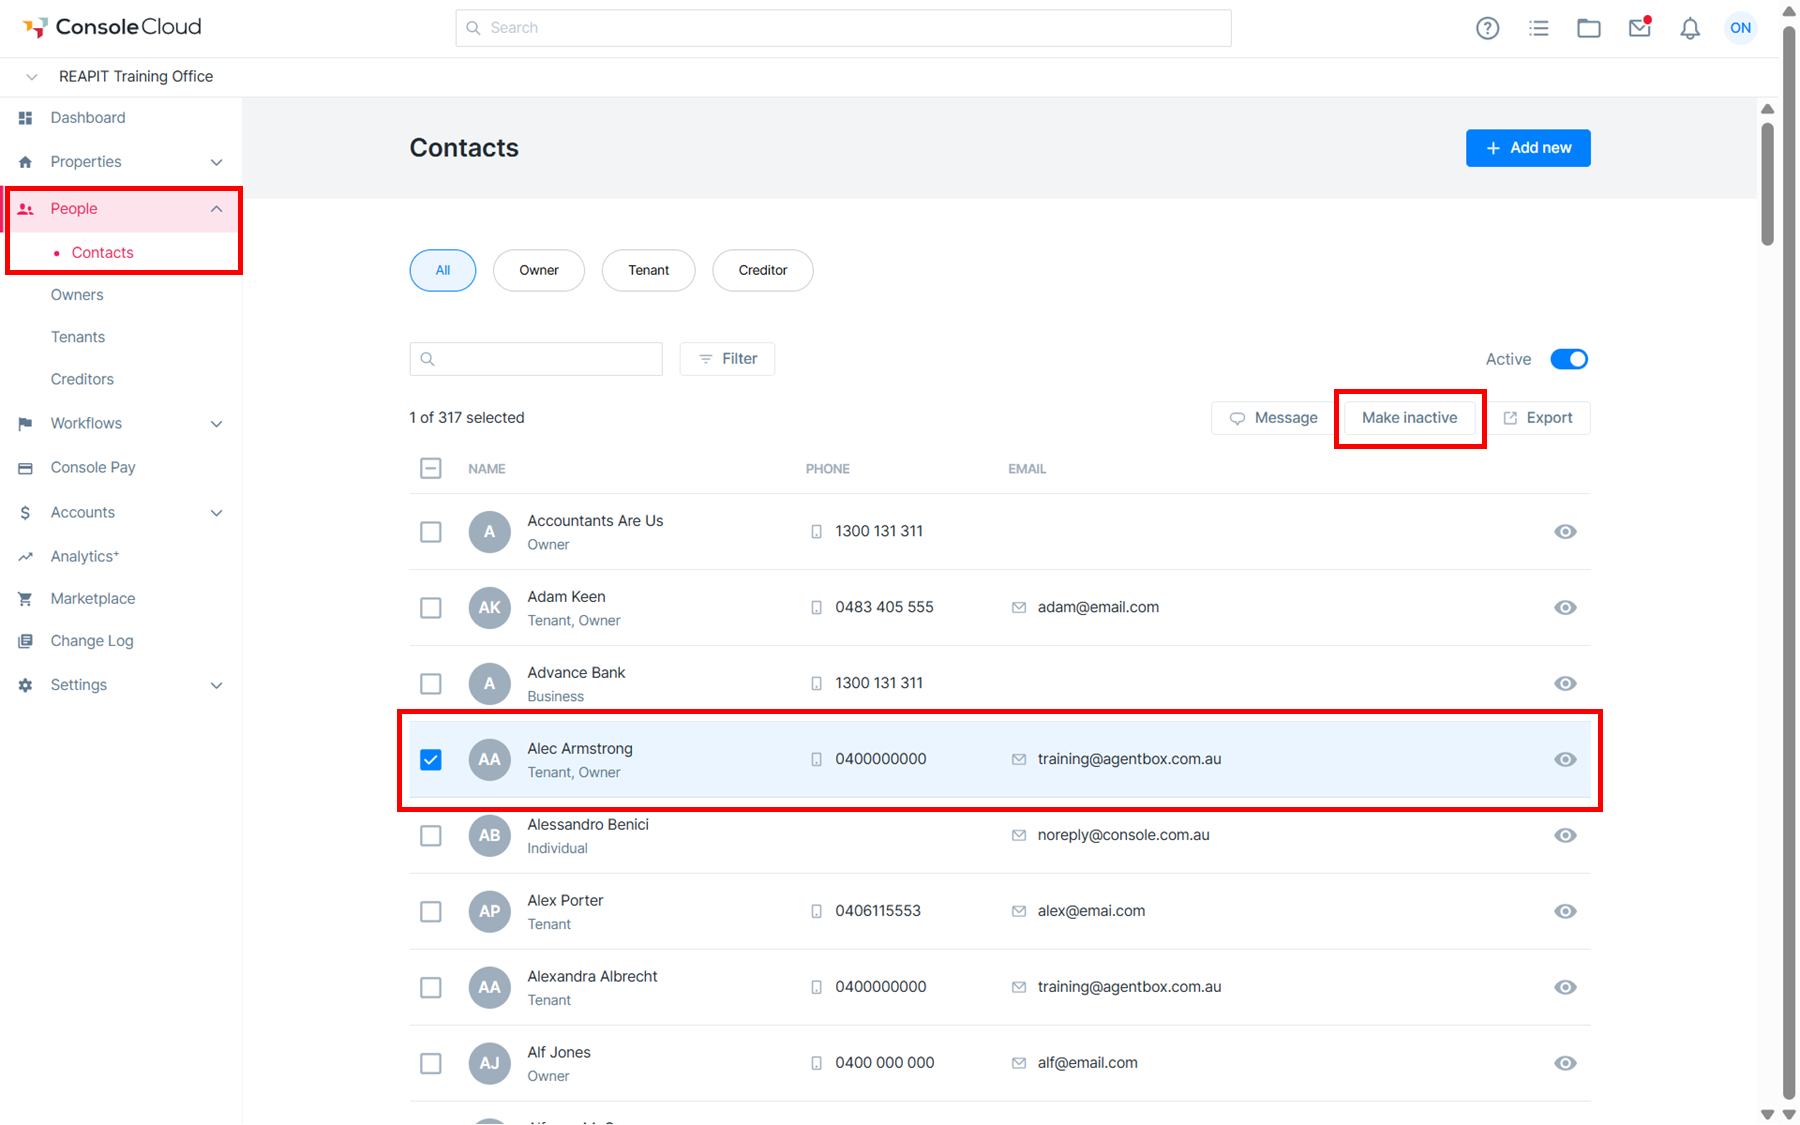Go to Dashboard in sidebar

(x=88, y=118)
